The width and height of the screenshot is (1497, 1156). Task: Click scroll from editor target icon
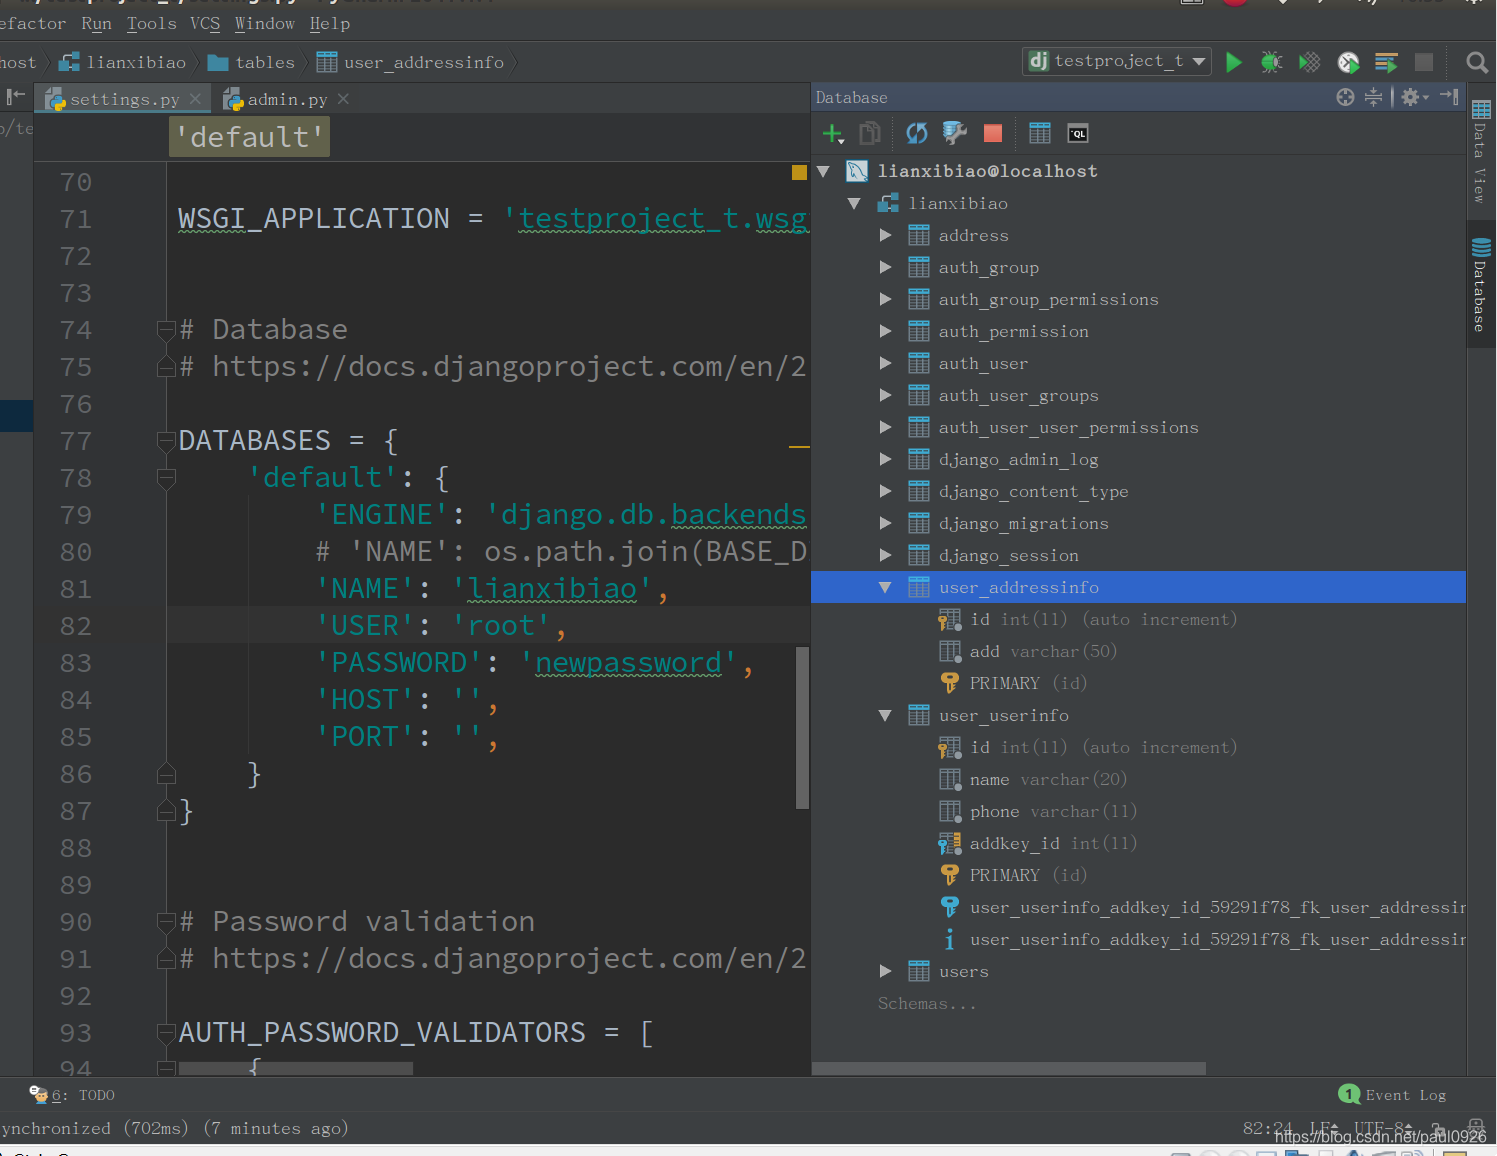[1345, 97]
